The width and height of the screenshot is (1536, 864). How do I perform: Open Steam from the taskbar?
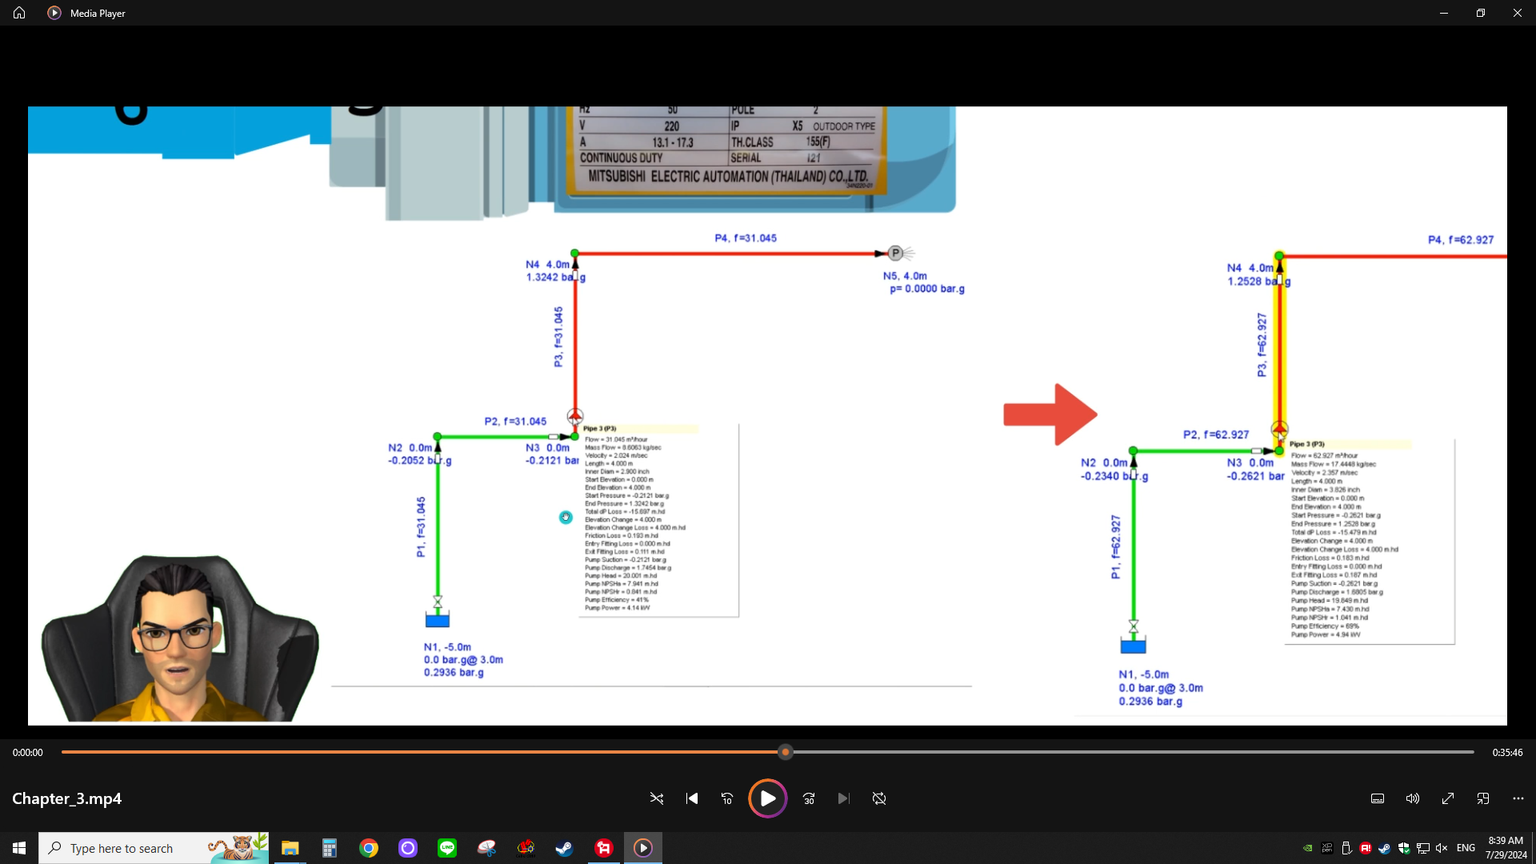pyautogui.click(x=564, y=848)
